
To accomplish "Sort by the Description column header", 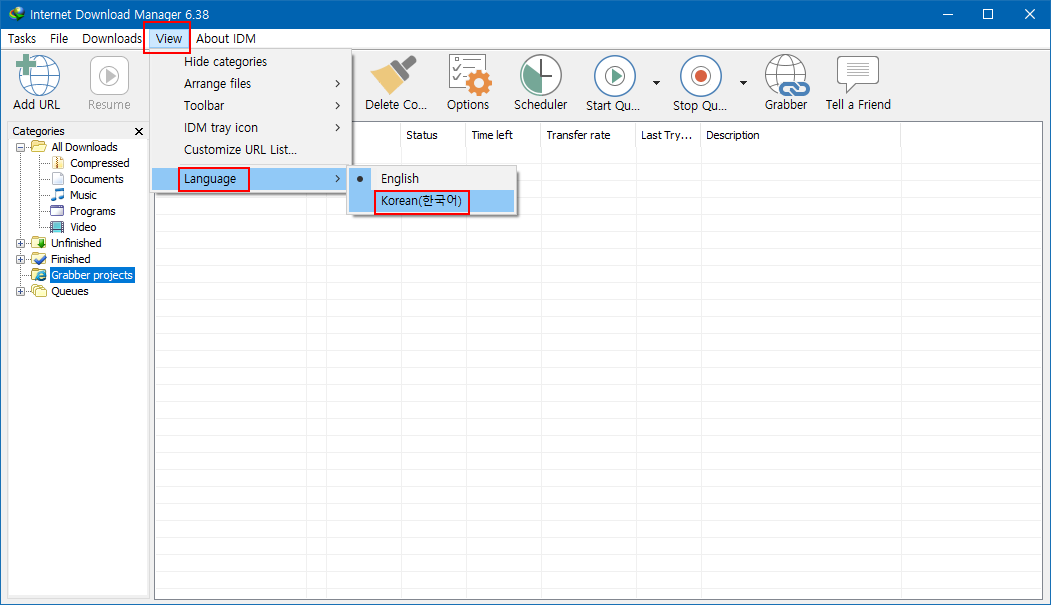I will pyautogui.click(x=800, y=135).
